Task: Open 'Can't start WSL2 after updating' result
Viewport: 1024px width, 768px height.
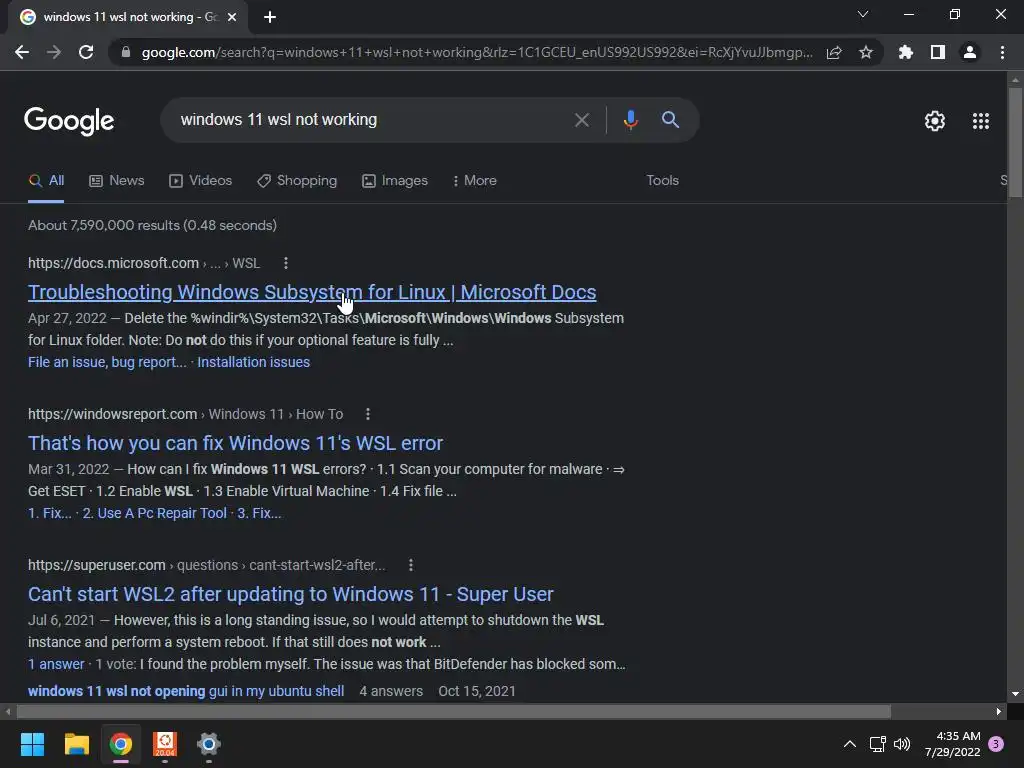Action: tap(291, 594)
